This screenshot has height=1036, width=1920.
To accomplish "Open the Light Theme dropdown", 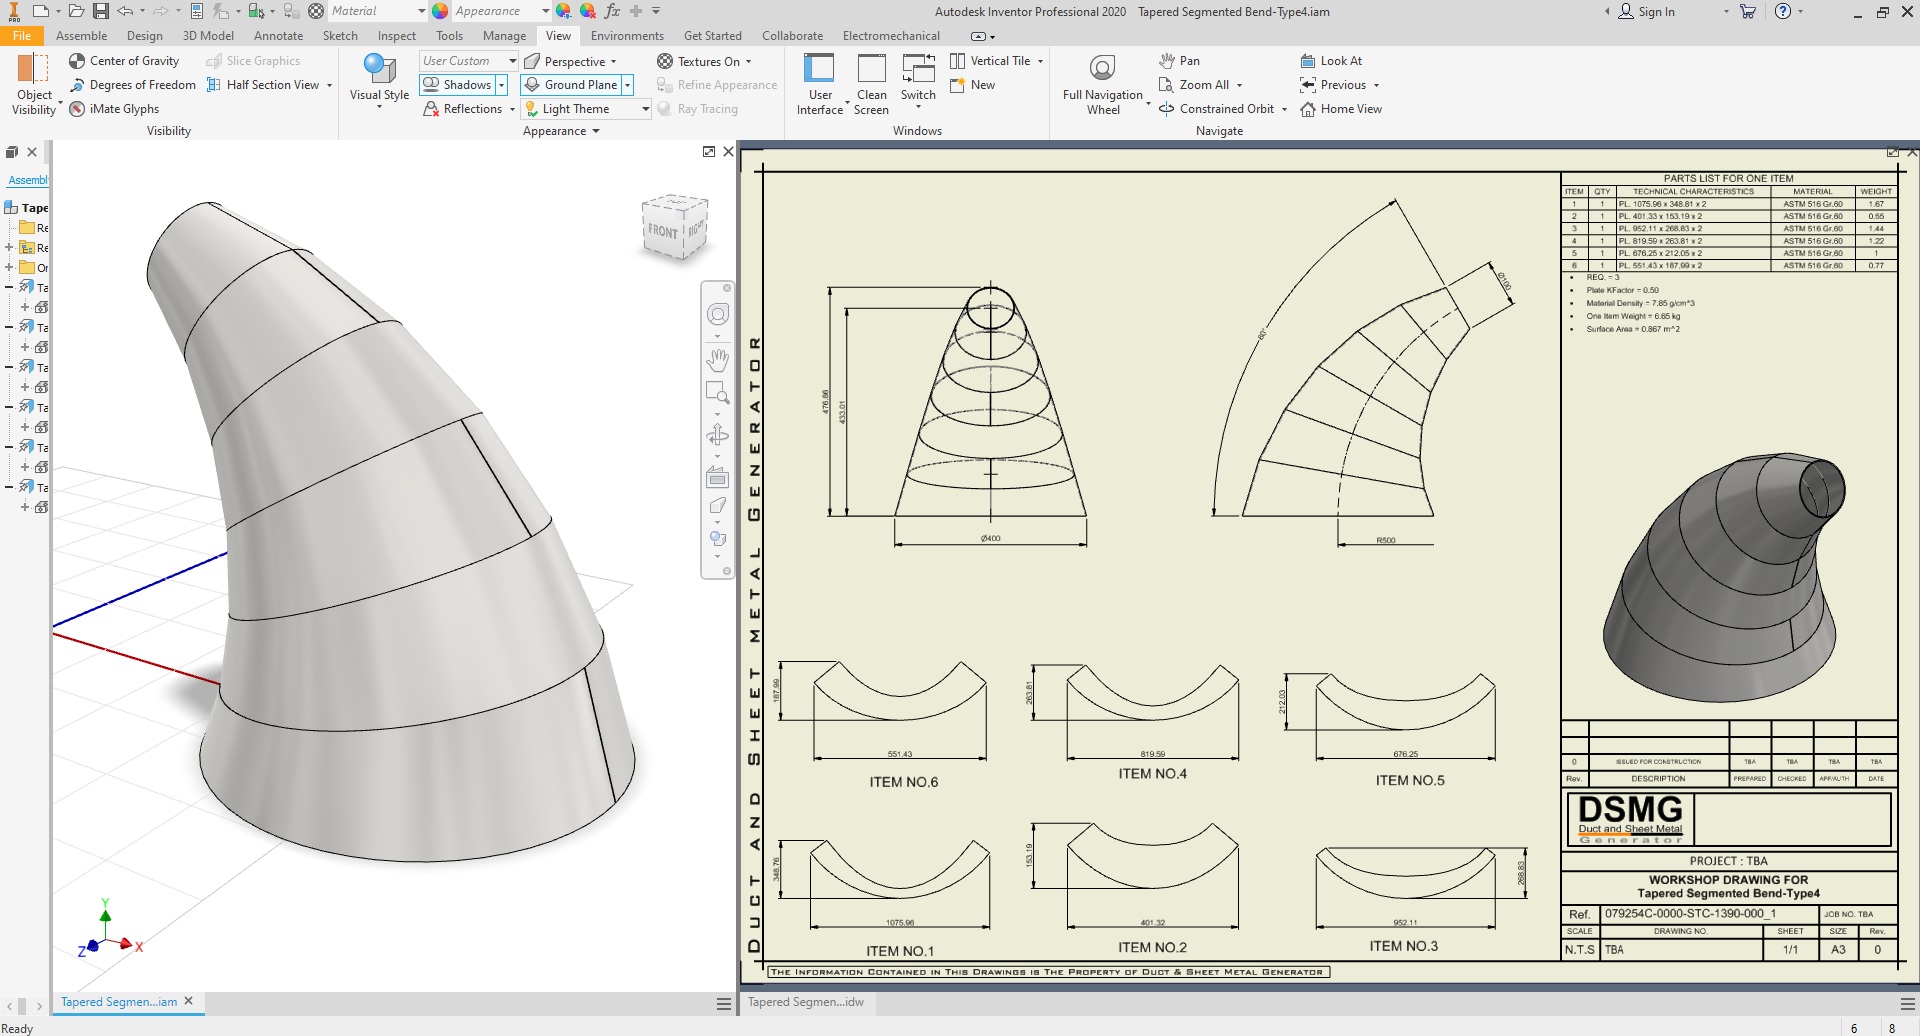I will (645, 109).
